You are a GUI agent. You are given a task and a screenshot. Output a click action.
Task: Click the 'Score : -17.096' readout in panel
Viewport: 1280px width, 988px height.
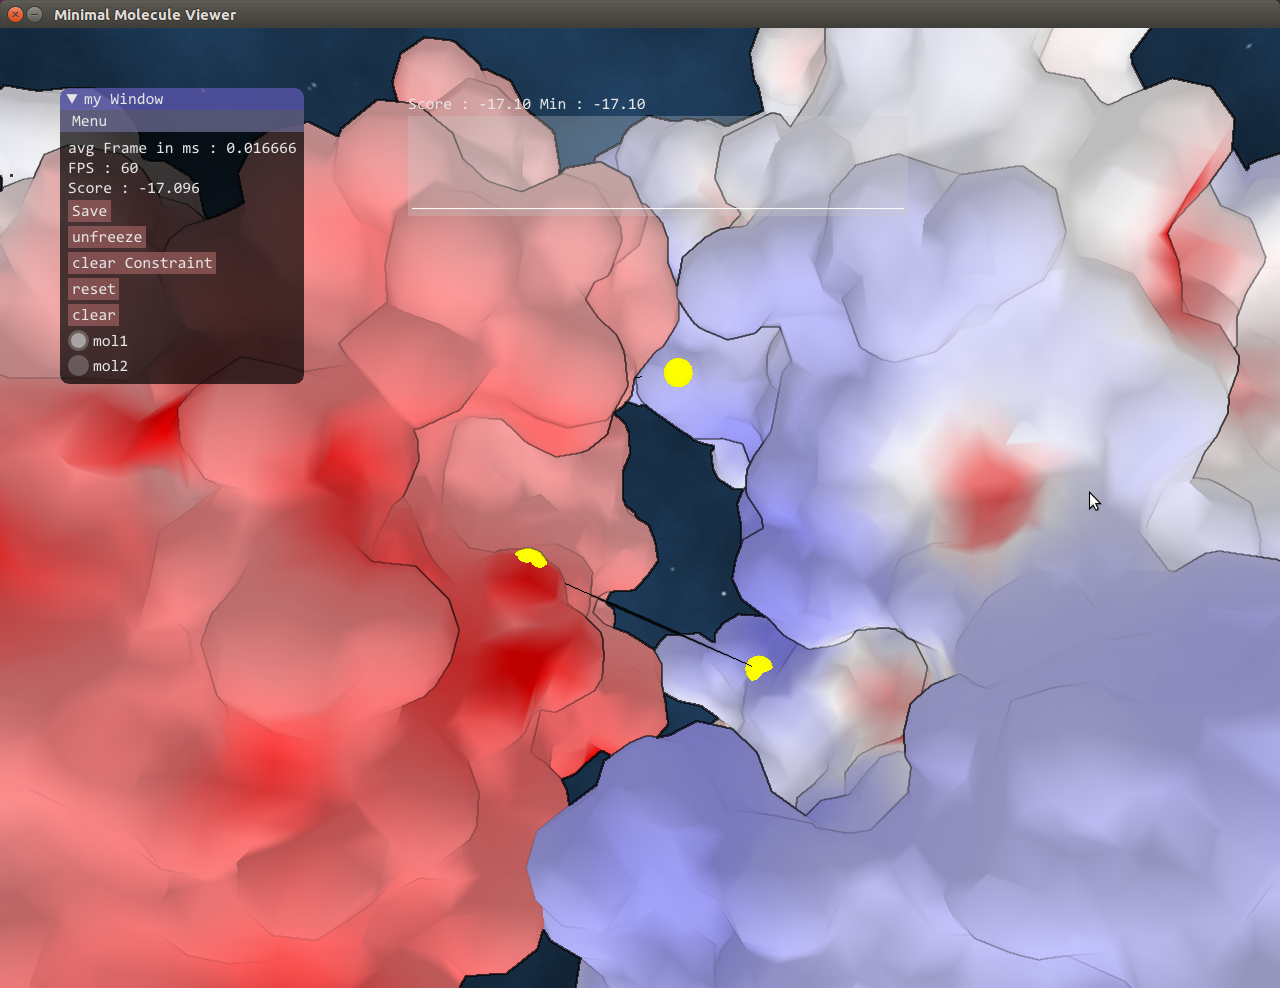click(x=134, y=188)
